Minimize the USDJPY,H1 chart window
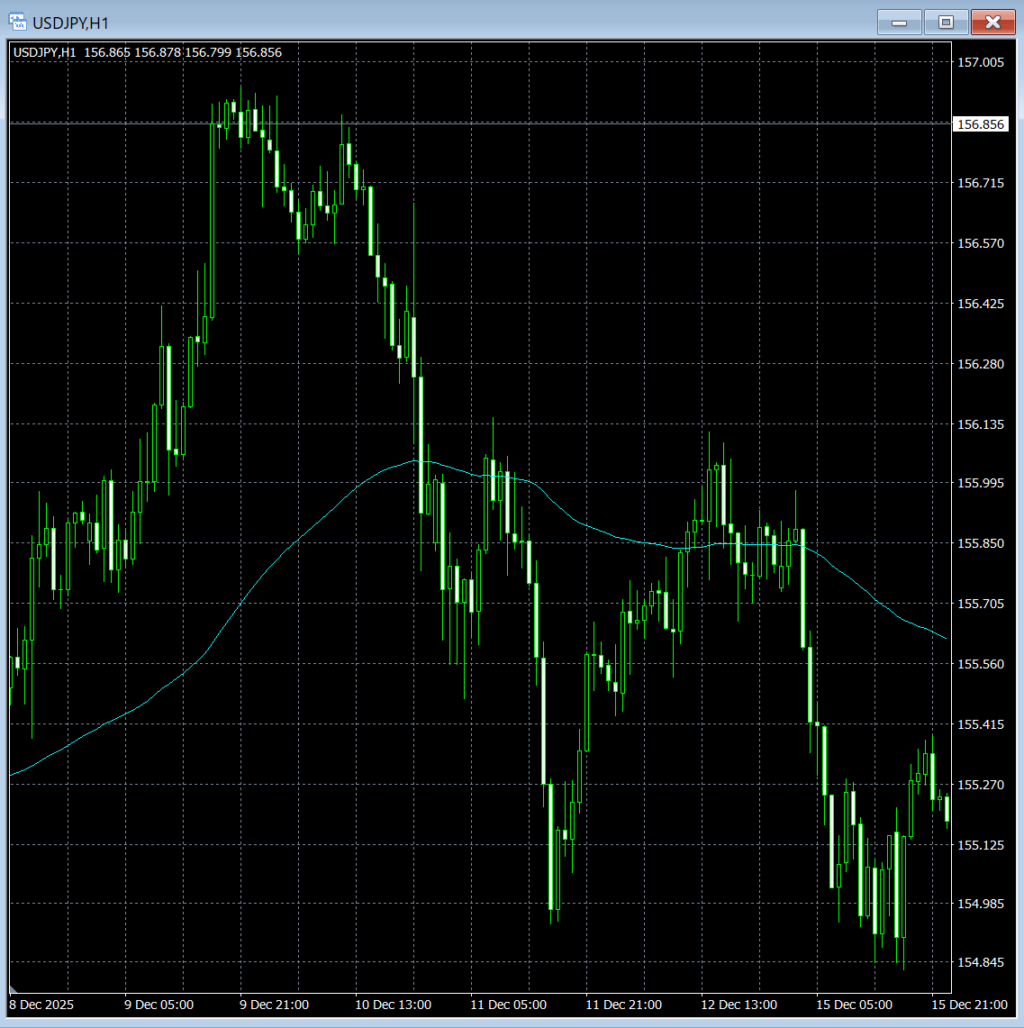This screenshot has width=1024, height=1028. click(x=900, y=22)
